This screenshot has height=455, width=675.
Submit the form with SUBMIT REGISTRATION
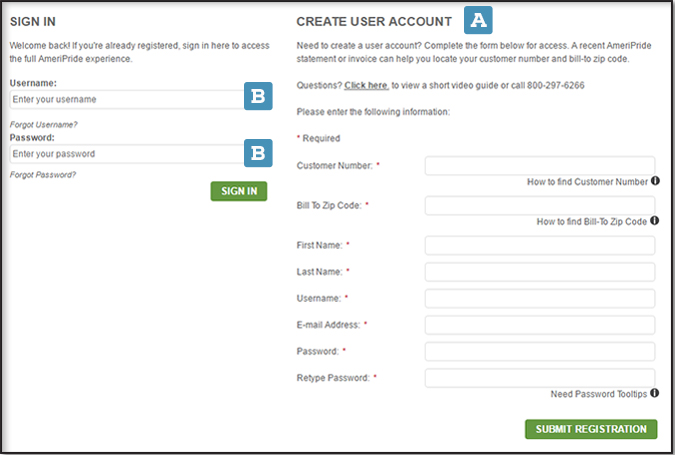[x=590, y=429]
